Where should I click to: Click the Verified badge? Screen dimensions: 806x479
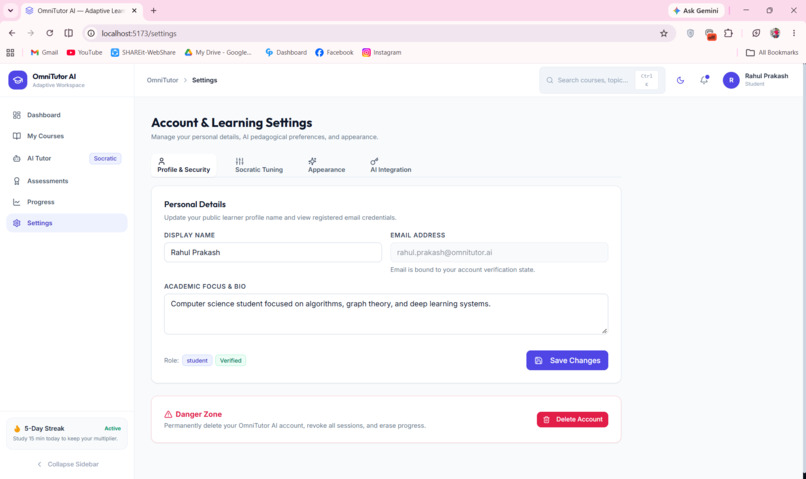(x=230, y=360)
